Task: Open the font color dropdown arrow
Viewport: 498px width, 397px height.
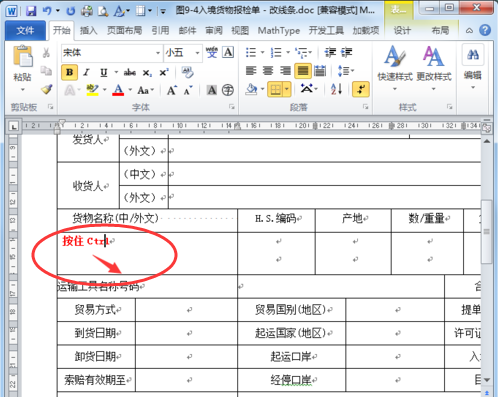Action: coord(130,90)
